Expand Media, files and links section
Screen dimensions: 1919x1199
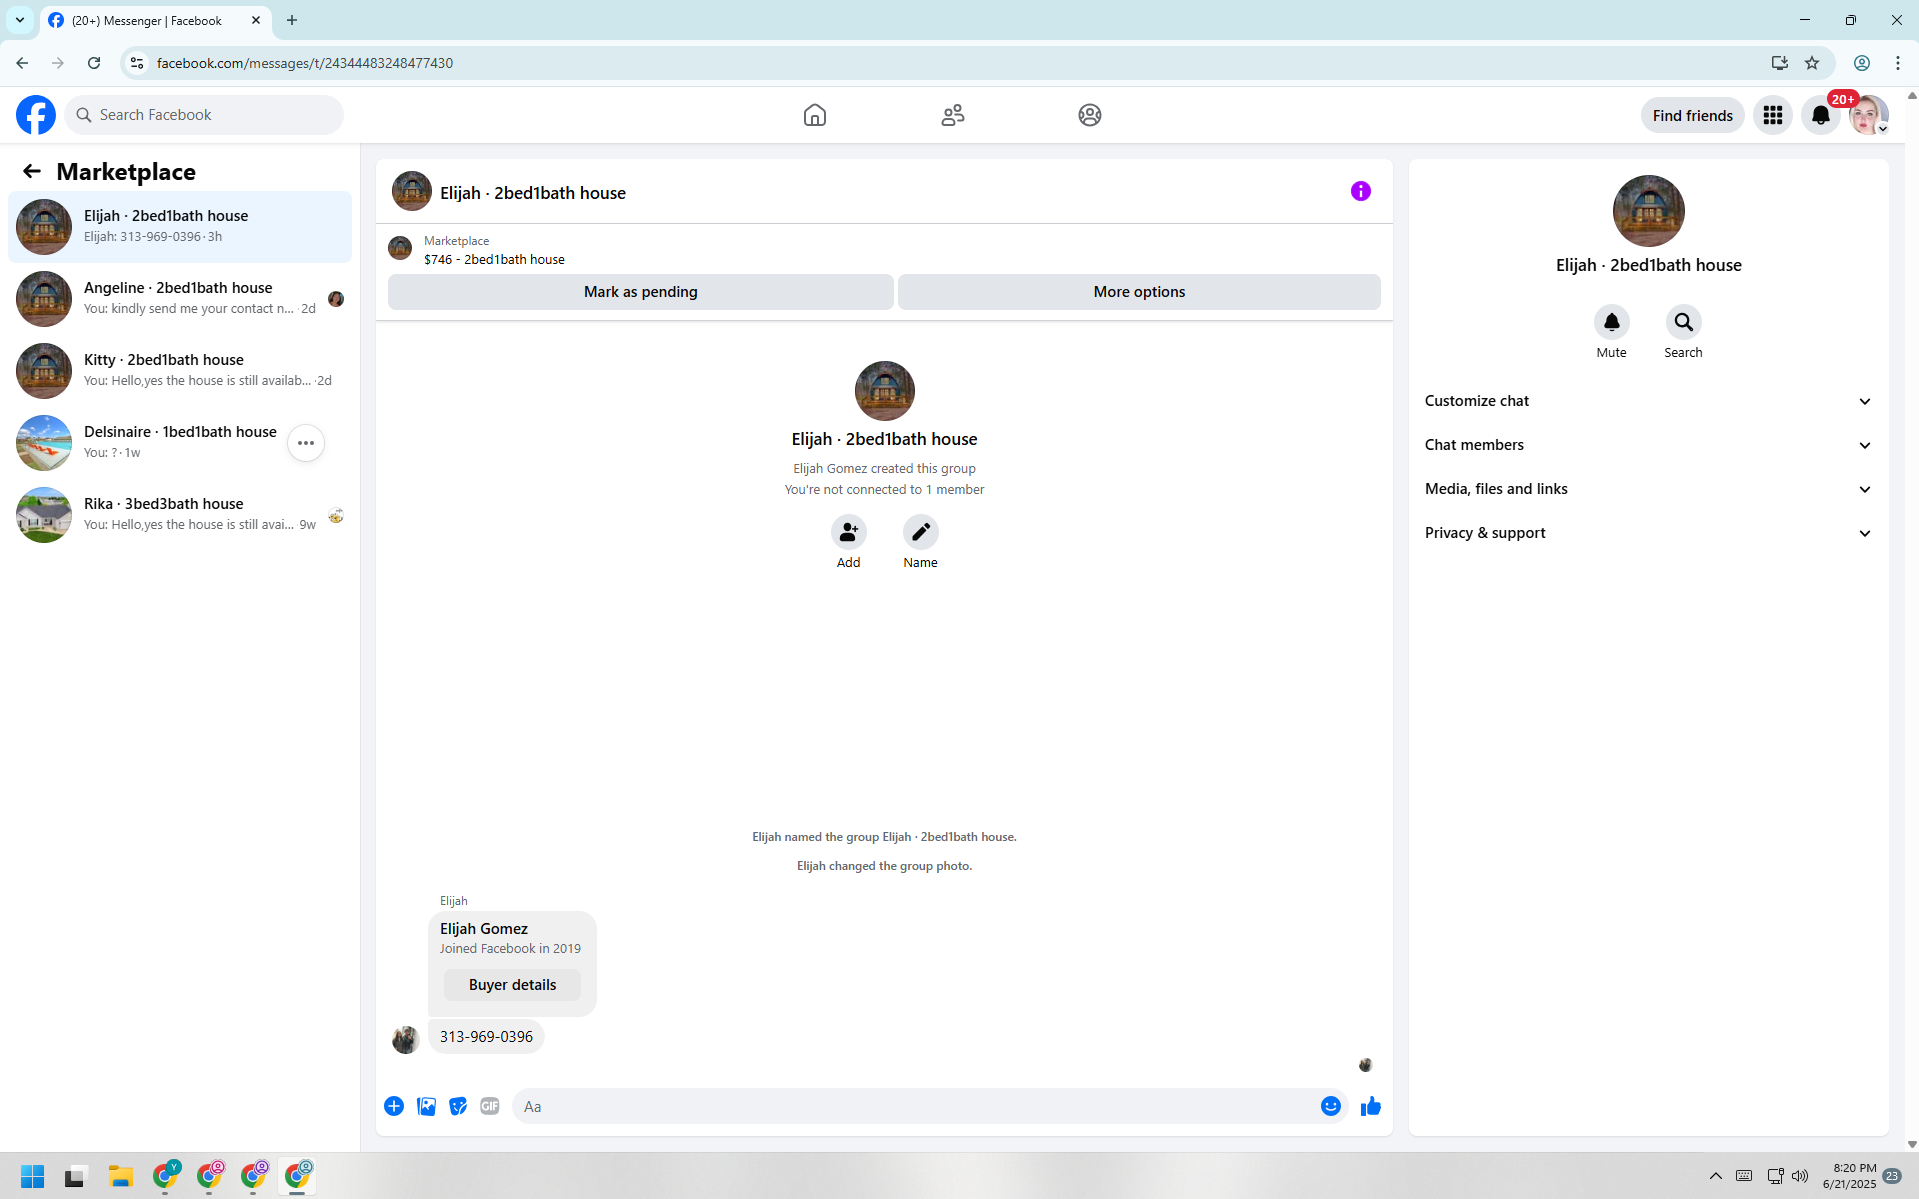coord(1648,489)
